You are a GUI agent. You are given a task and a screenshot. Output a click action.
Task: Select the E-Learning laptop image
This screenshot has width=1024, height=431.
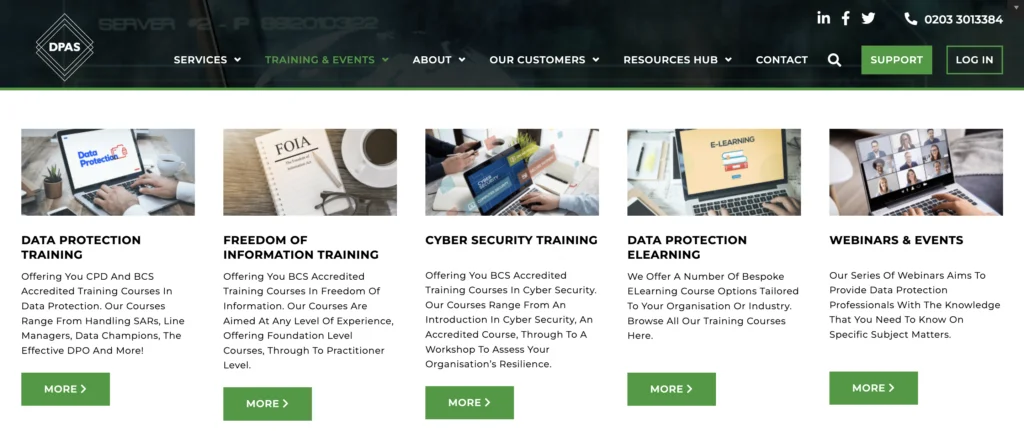click(714, 172)
